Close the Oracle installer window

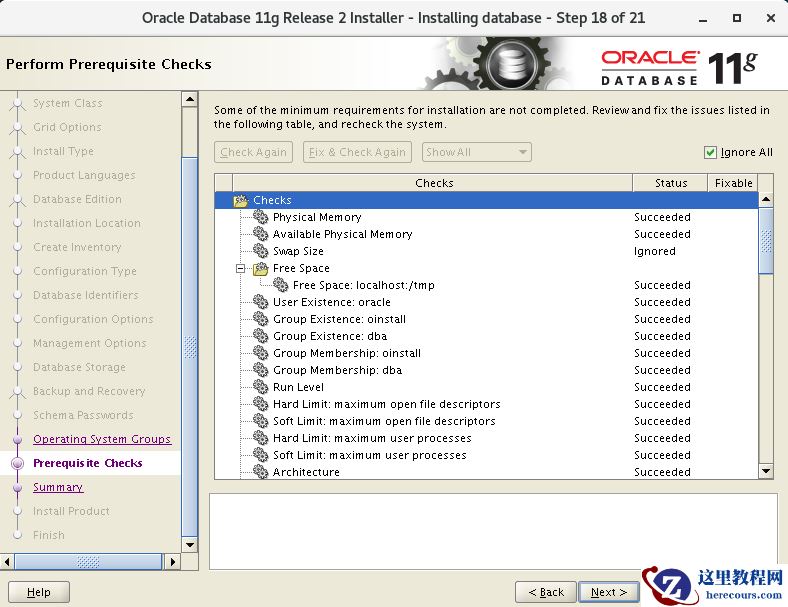[x=770, y=18]
